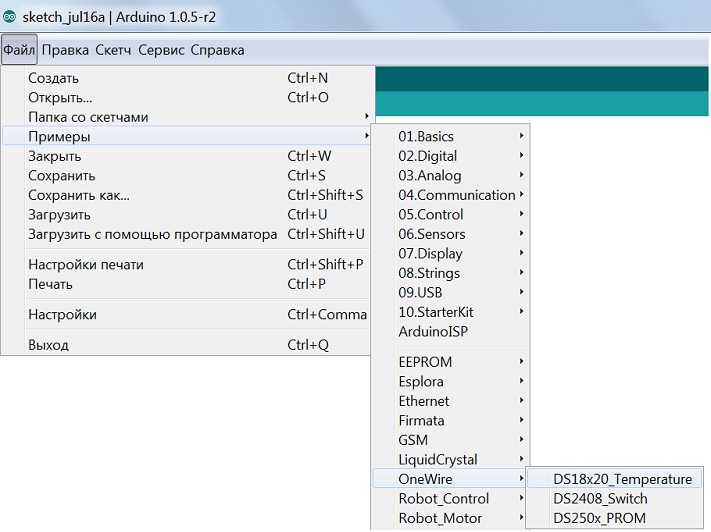
Task: Choose Выход to quit Arduino
Action: pyautogui.click(x=48, y=345)
